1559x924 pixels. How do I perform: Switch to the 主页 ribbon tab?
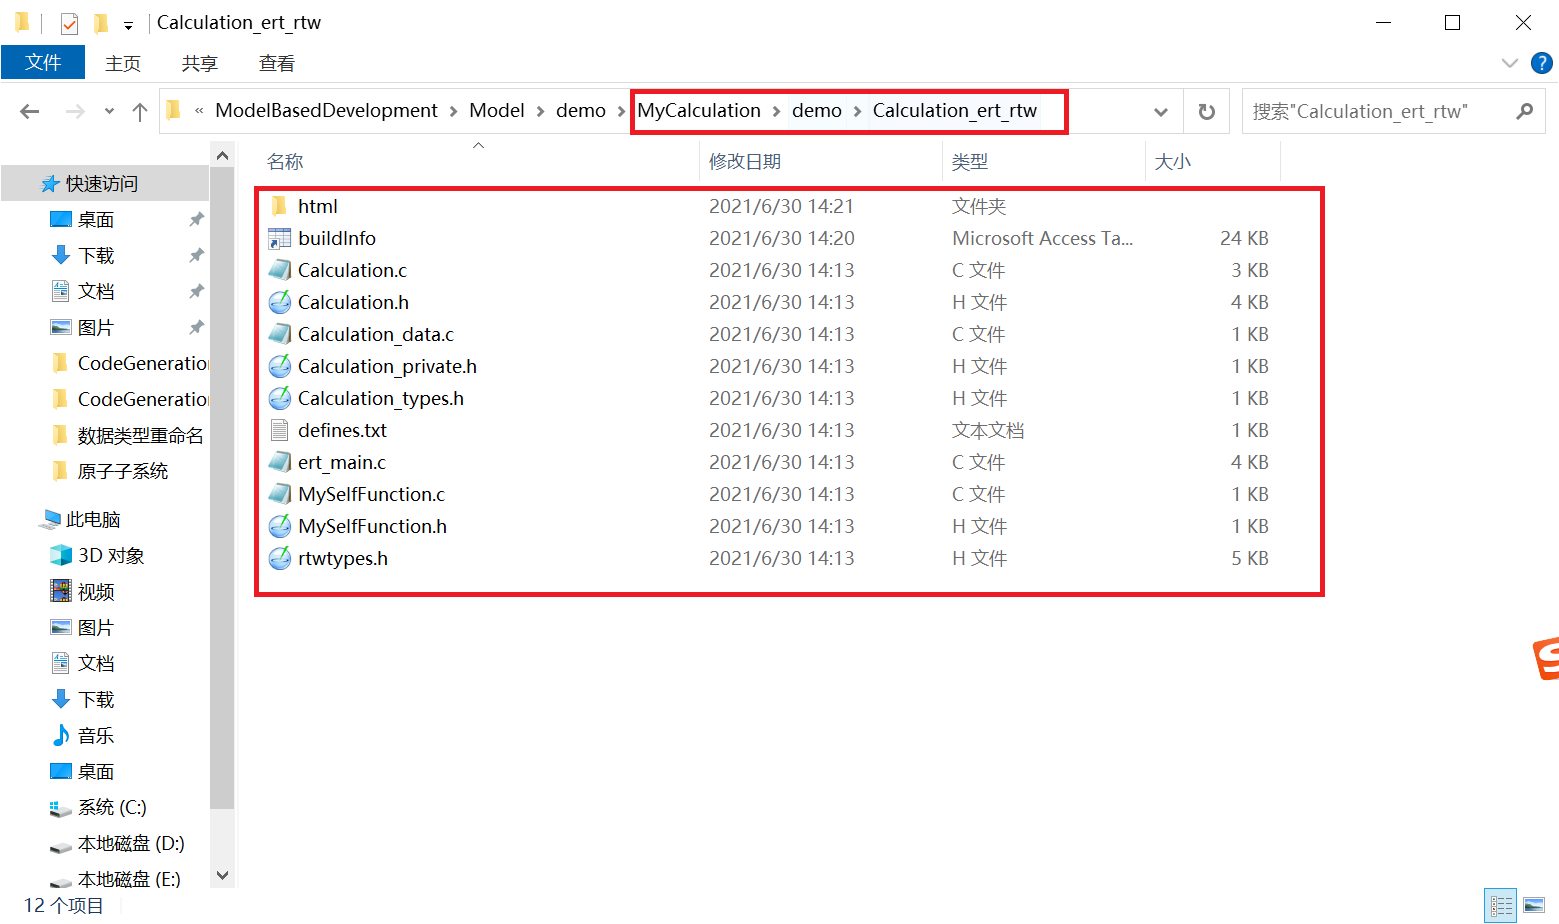click(123, 63)
